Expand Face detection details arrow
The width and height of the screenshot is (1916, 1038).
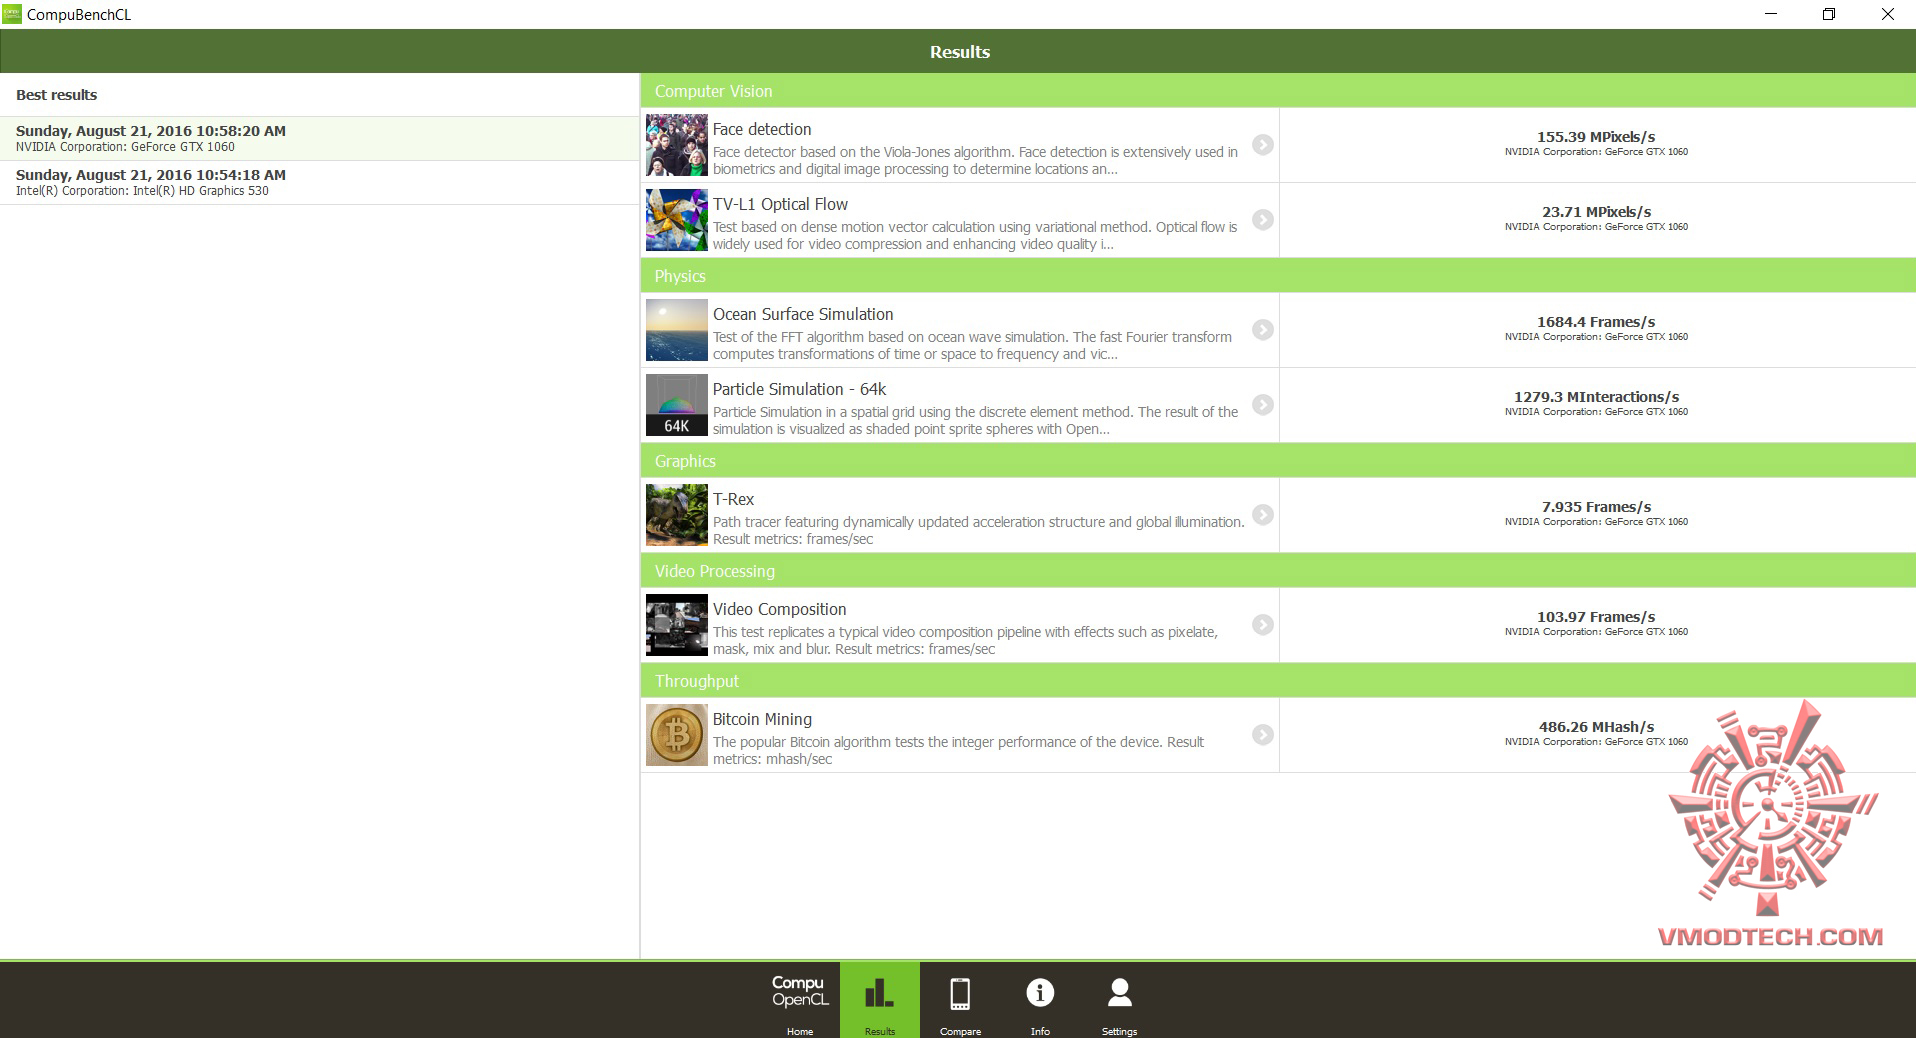point(1263,145)
